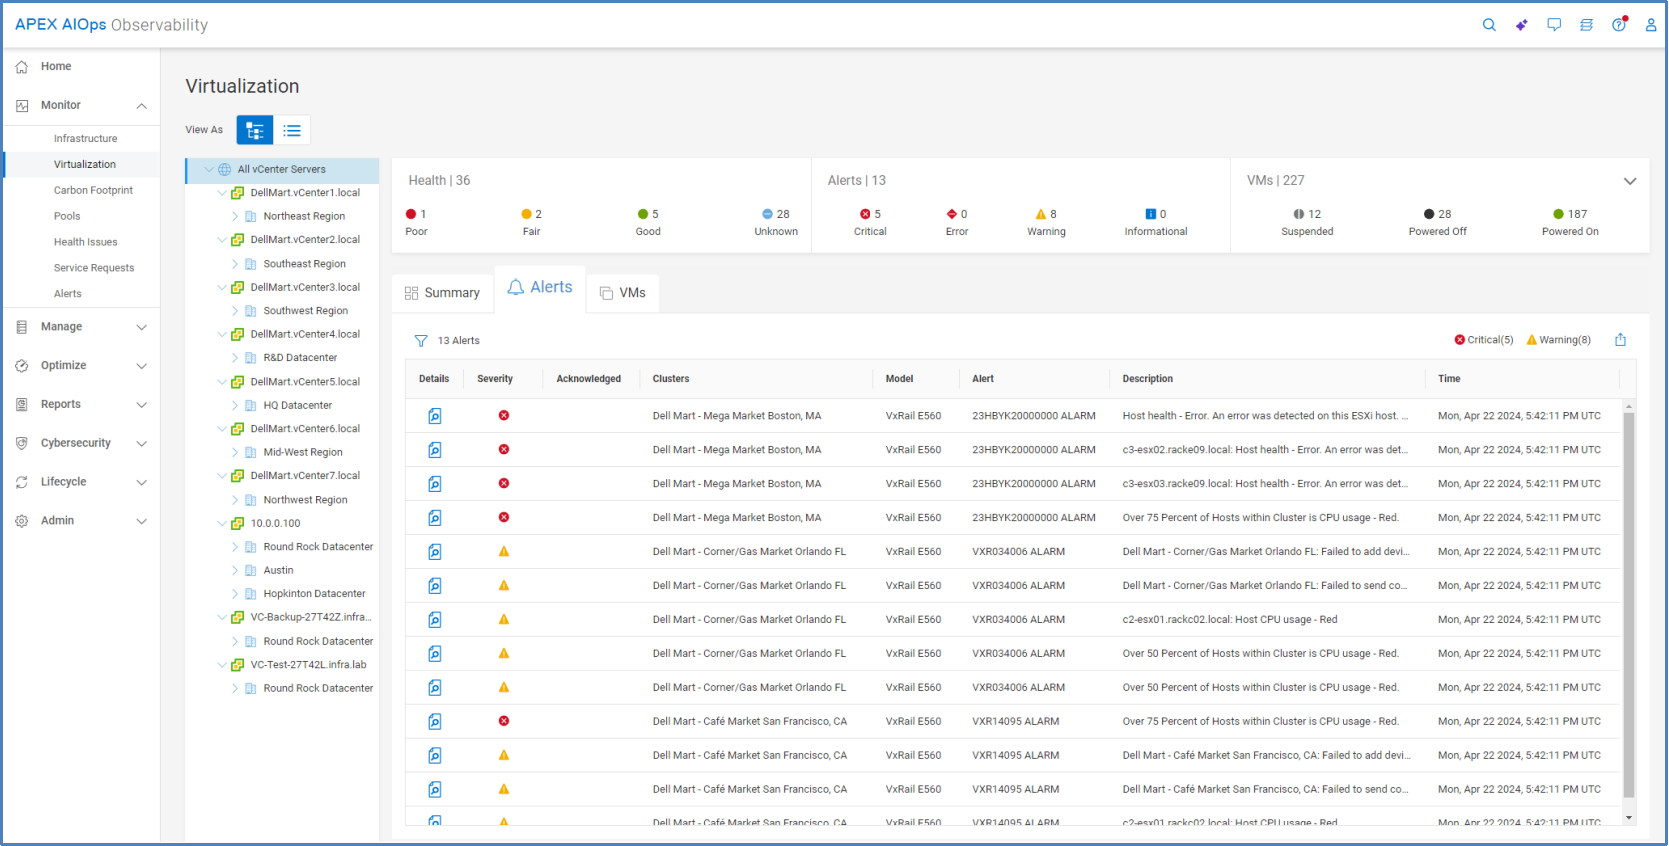The width and height of the screenshot is (1669, 846).
Task: Click the 5 Critical alerts count
Action: [870, 214]
